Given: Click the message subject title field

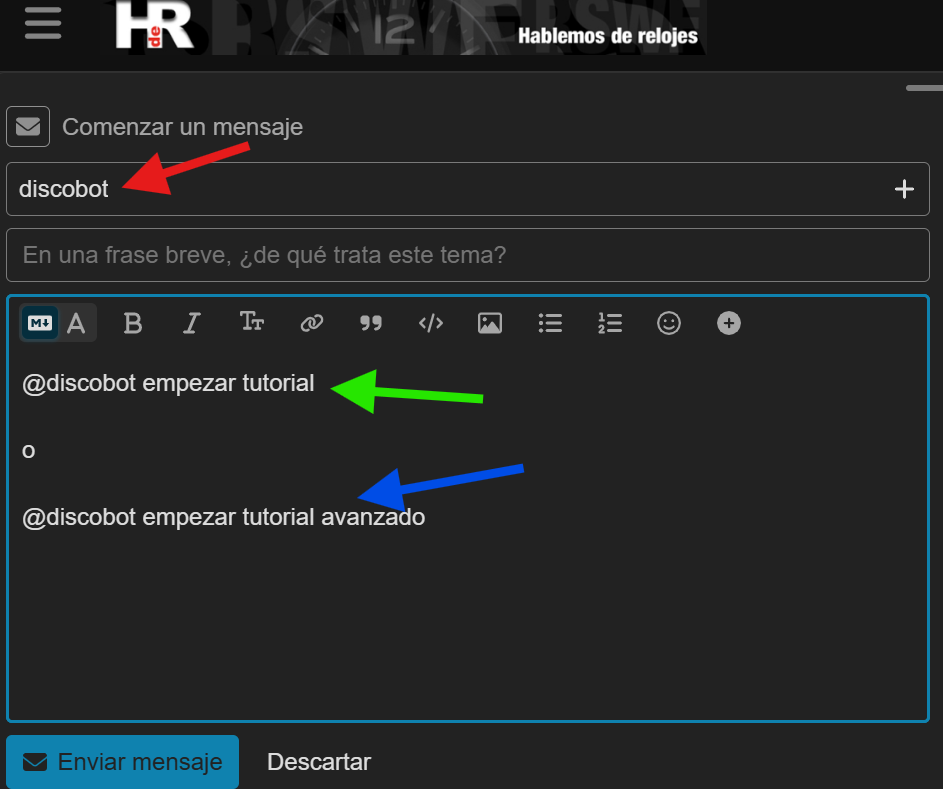Looking at the screenshot, I should (467, 255).
